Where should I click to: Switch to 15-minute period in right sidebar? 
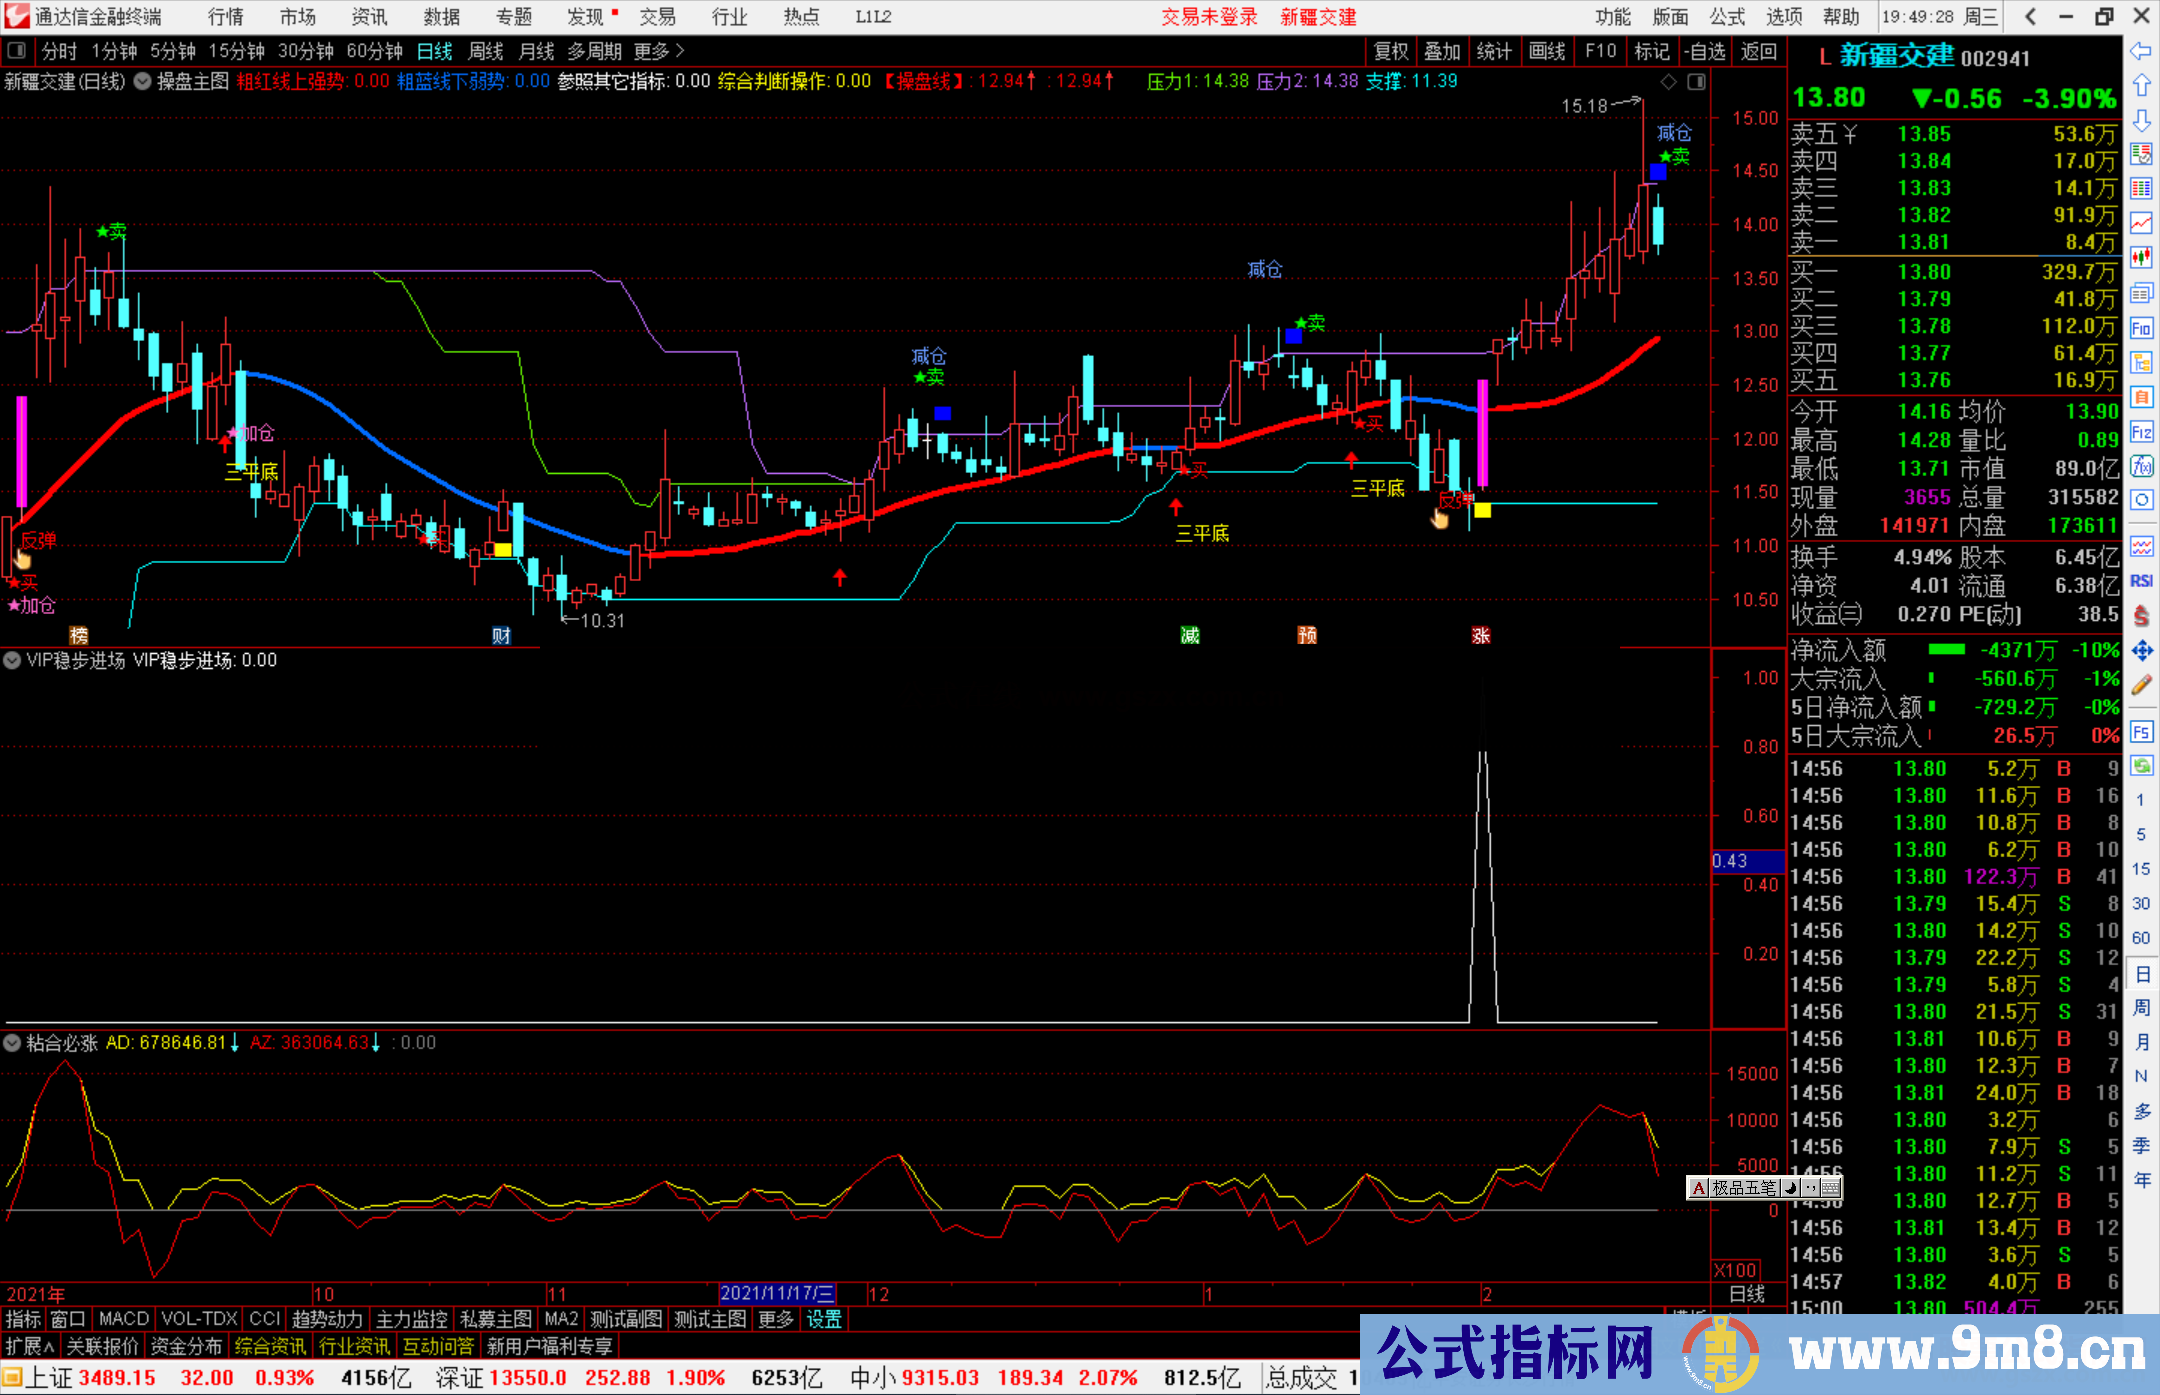(x=2141, y=869)
